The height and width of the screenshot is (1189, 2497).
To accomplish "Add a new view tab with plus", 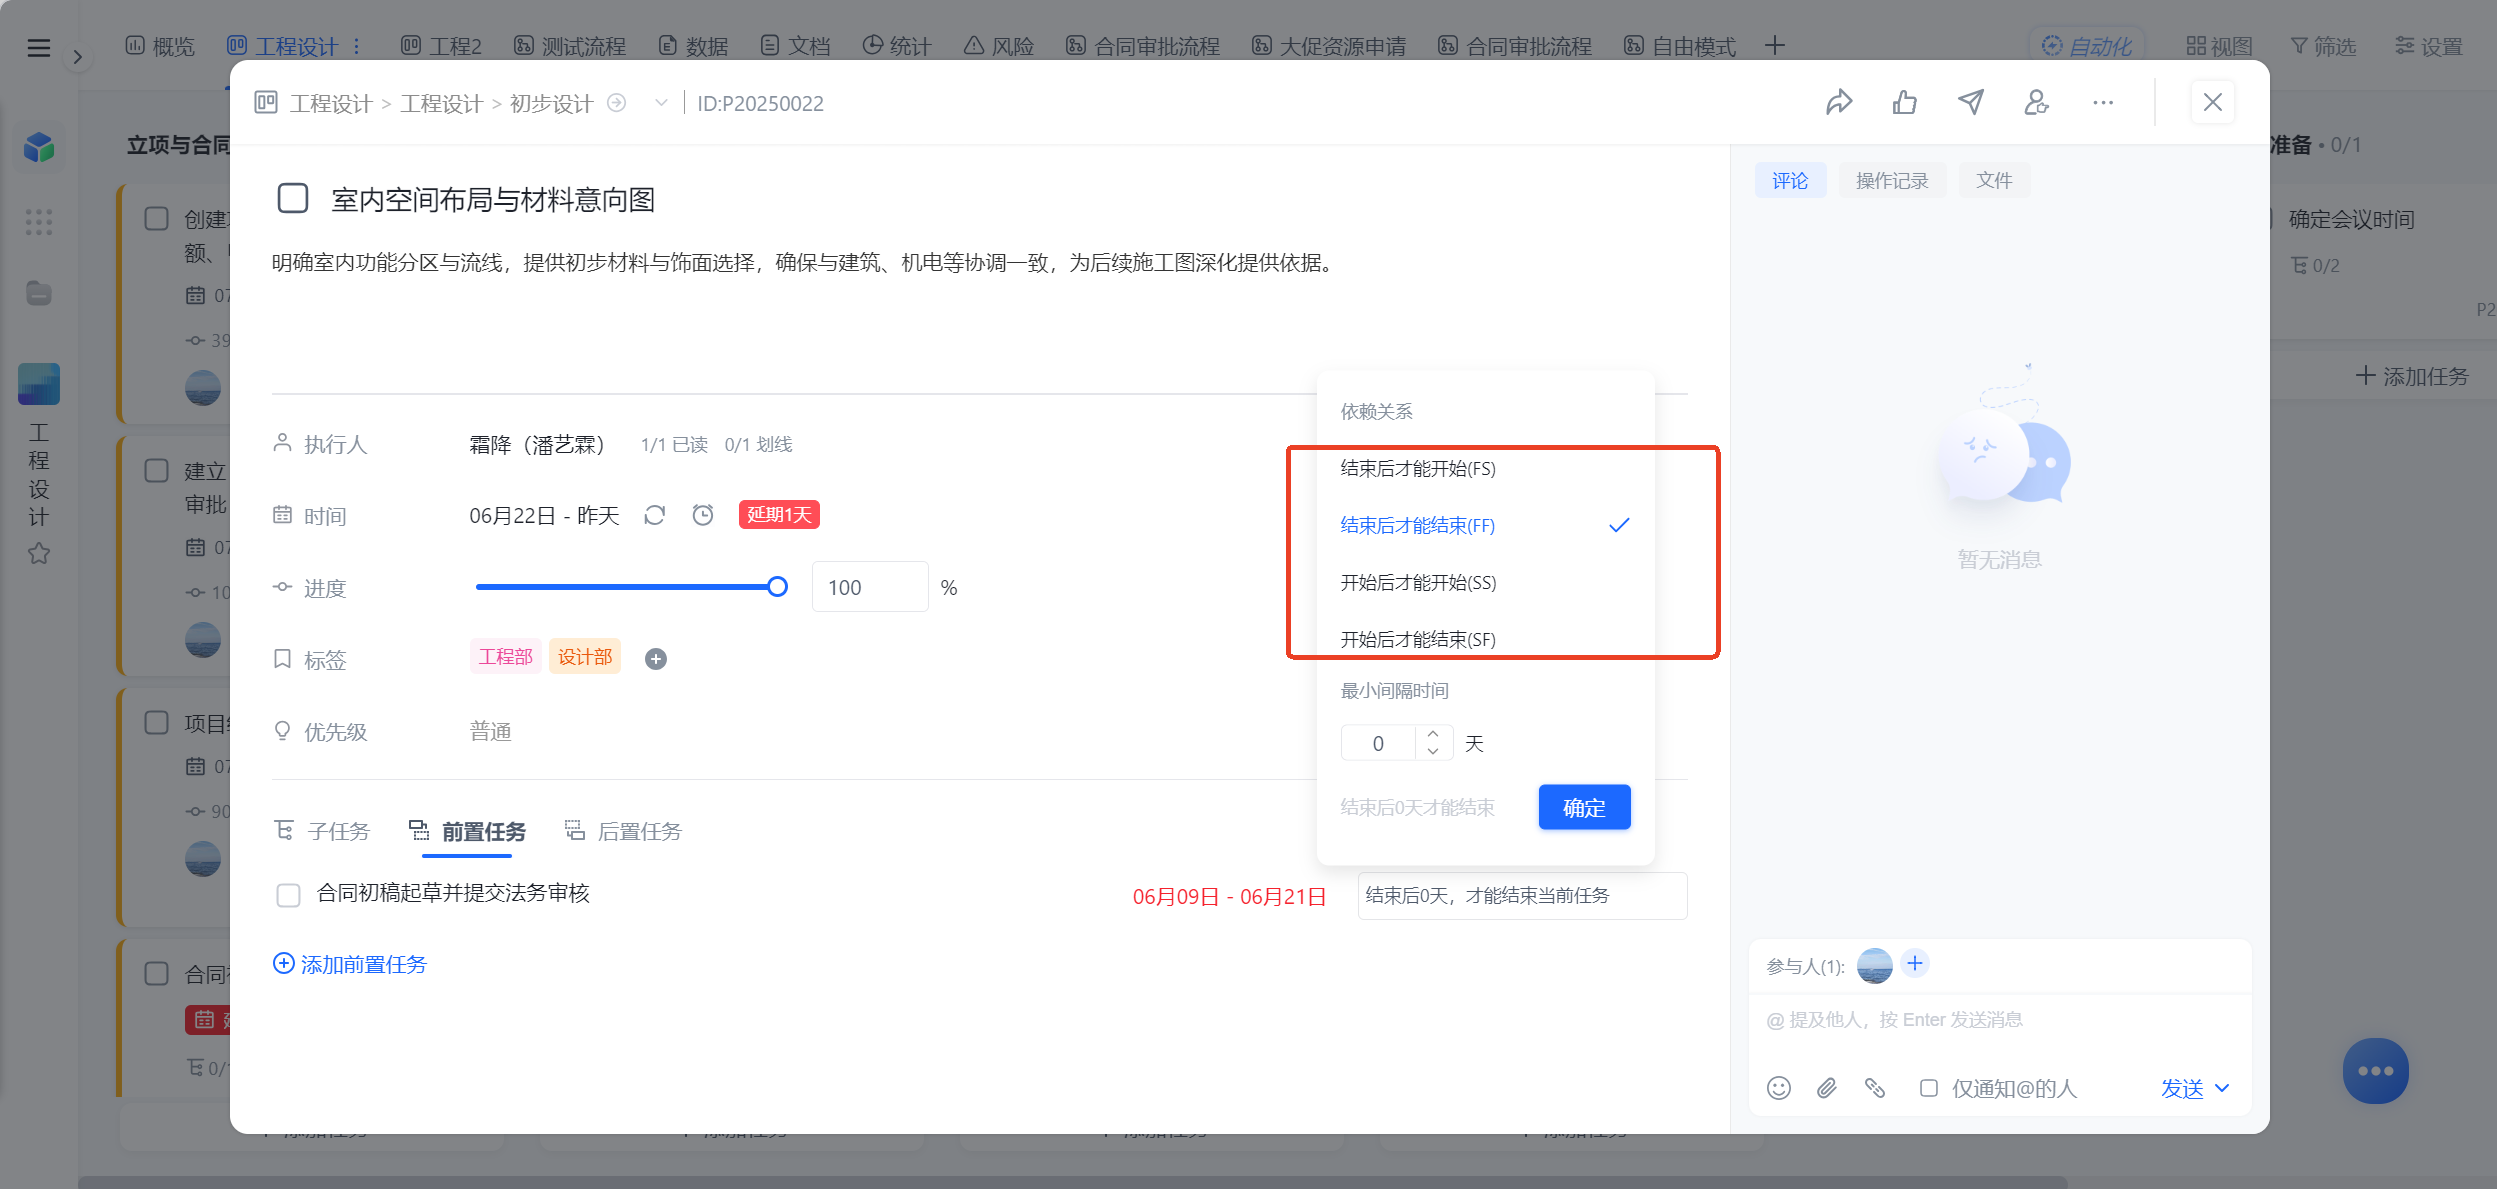I will pos(1775,46).
